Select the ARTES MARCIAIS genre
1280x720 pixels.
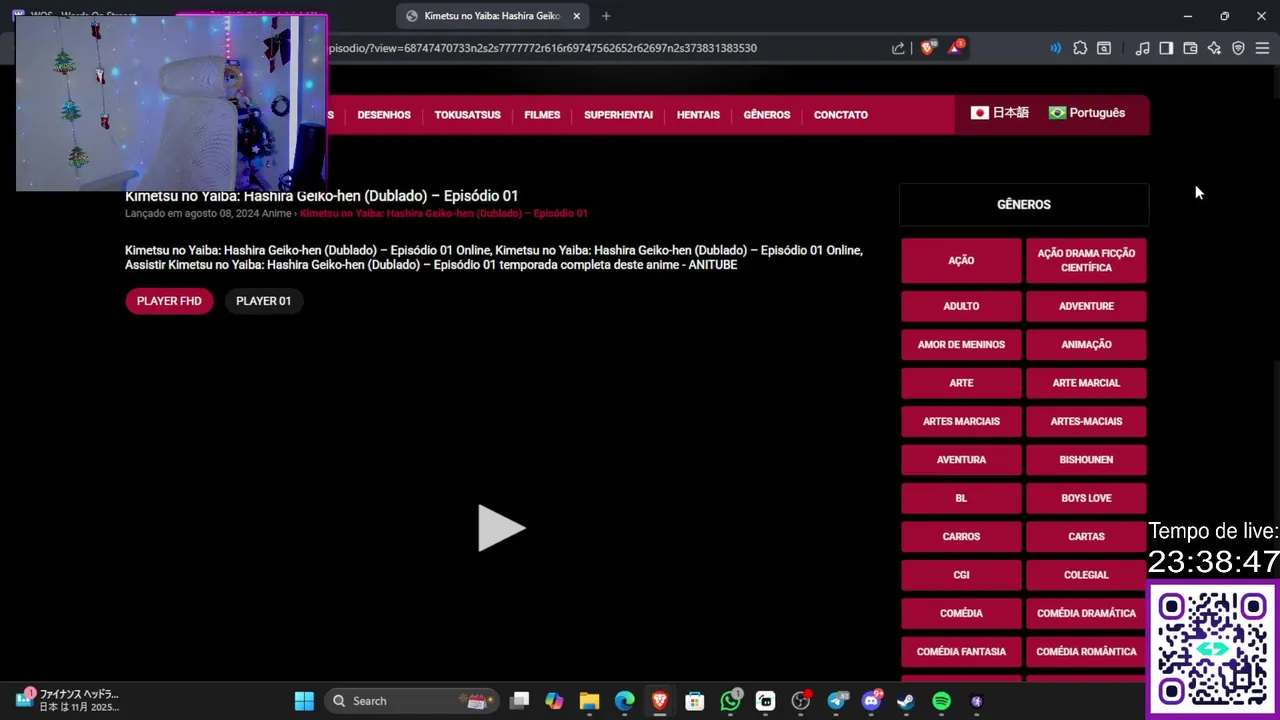(x=961, y=421)
